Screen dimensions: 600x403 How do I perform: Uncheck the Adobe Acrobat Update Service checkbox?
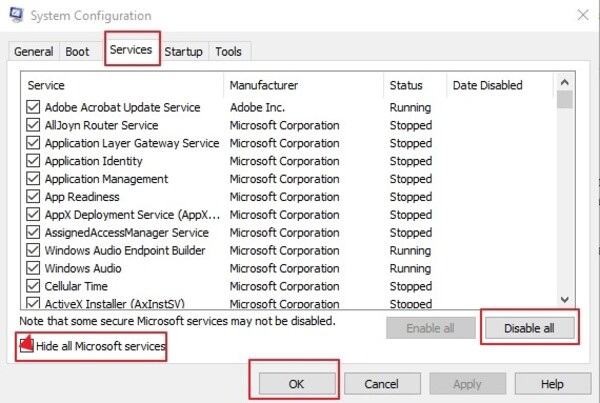(x=33, y=108)
